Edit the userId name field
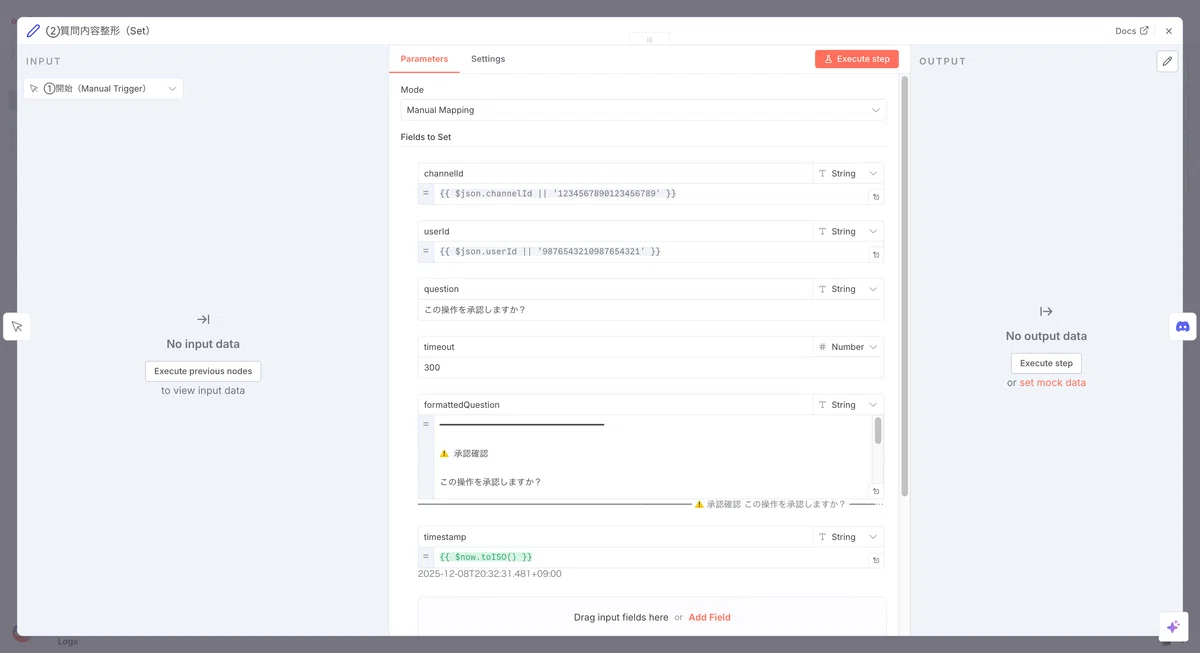Viewport: 1200px width, 653px height. coord(615,231)
